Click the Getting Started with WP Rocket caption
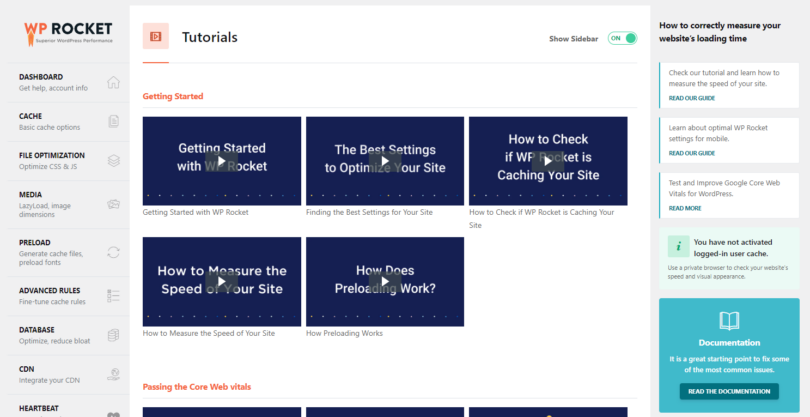 [x=195, y=212]
